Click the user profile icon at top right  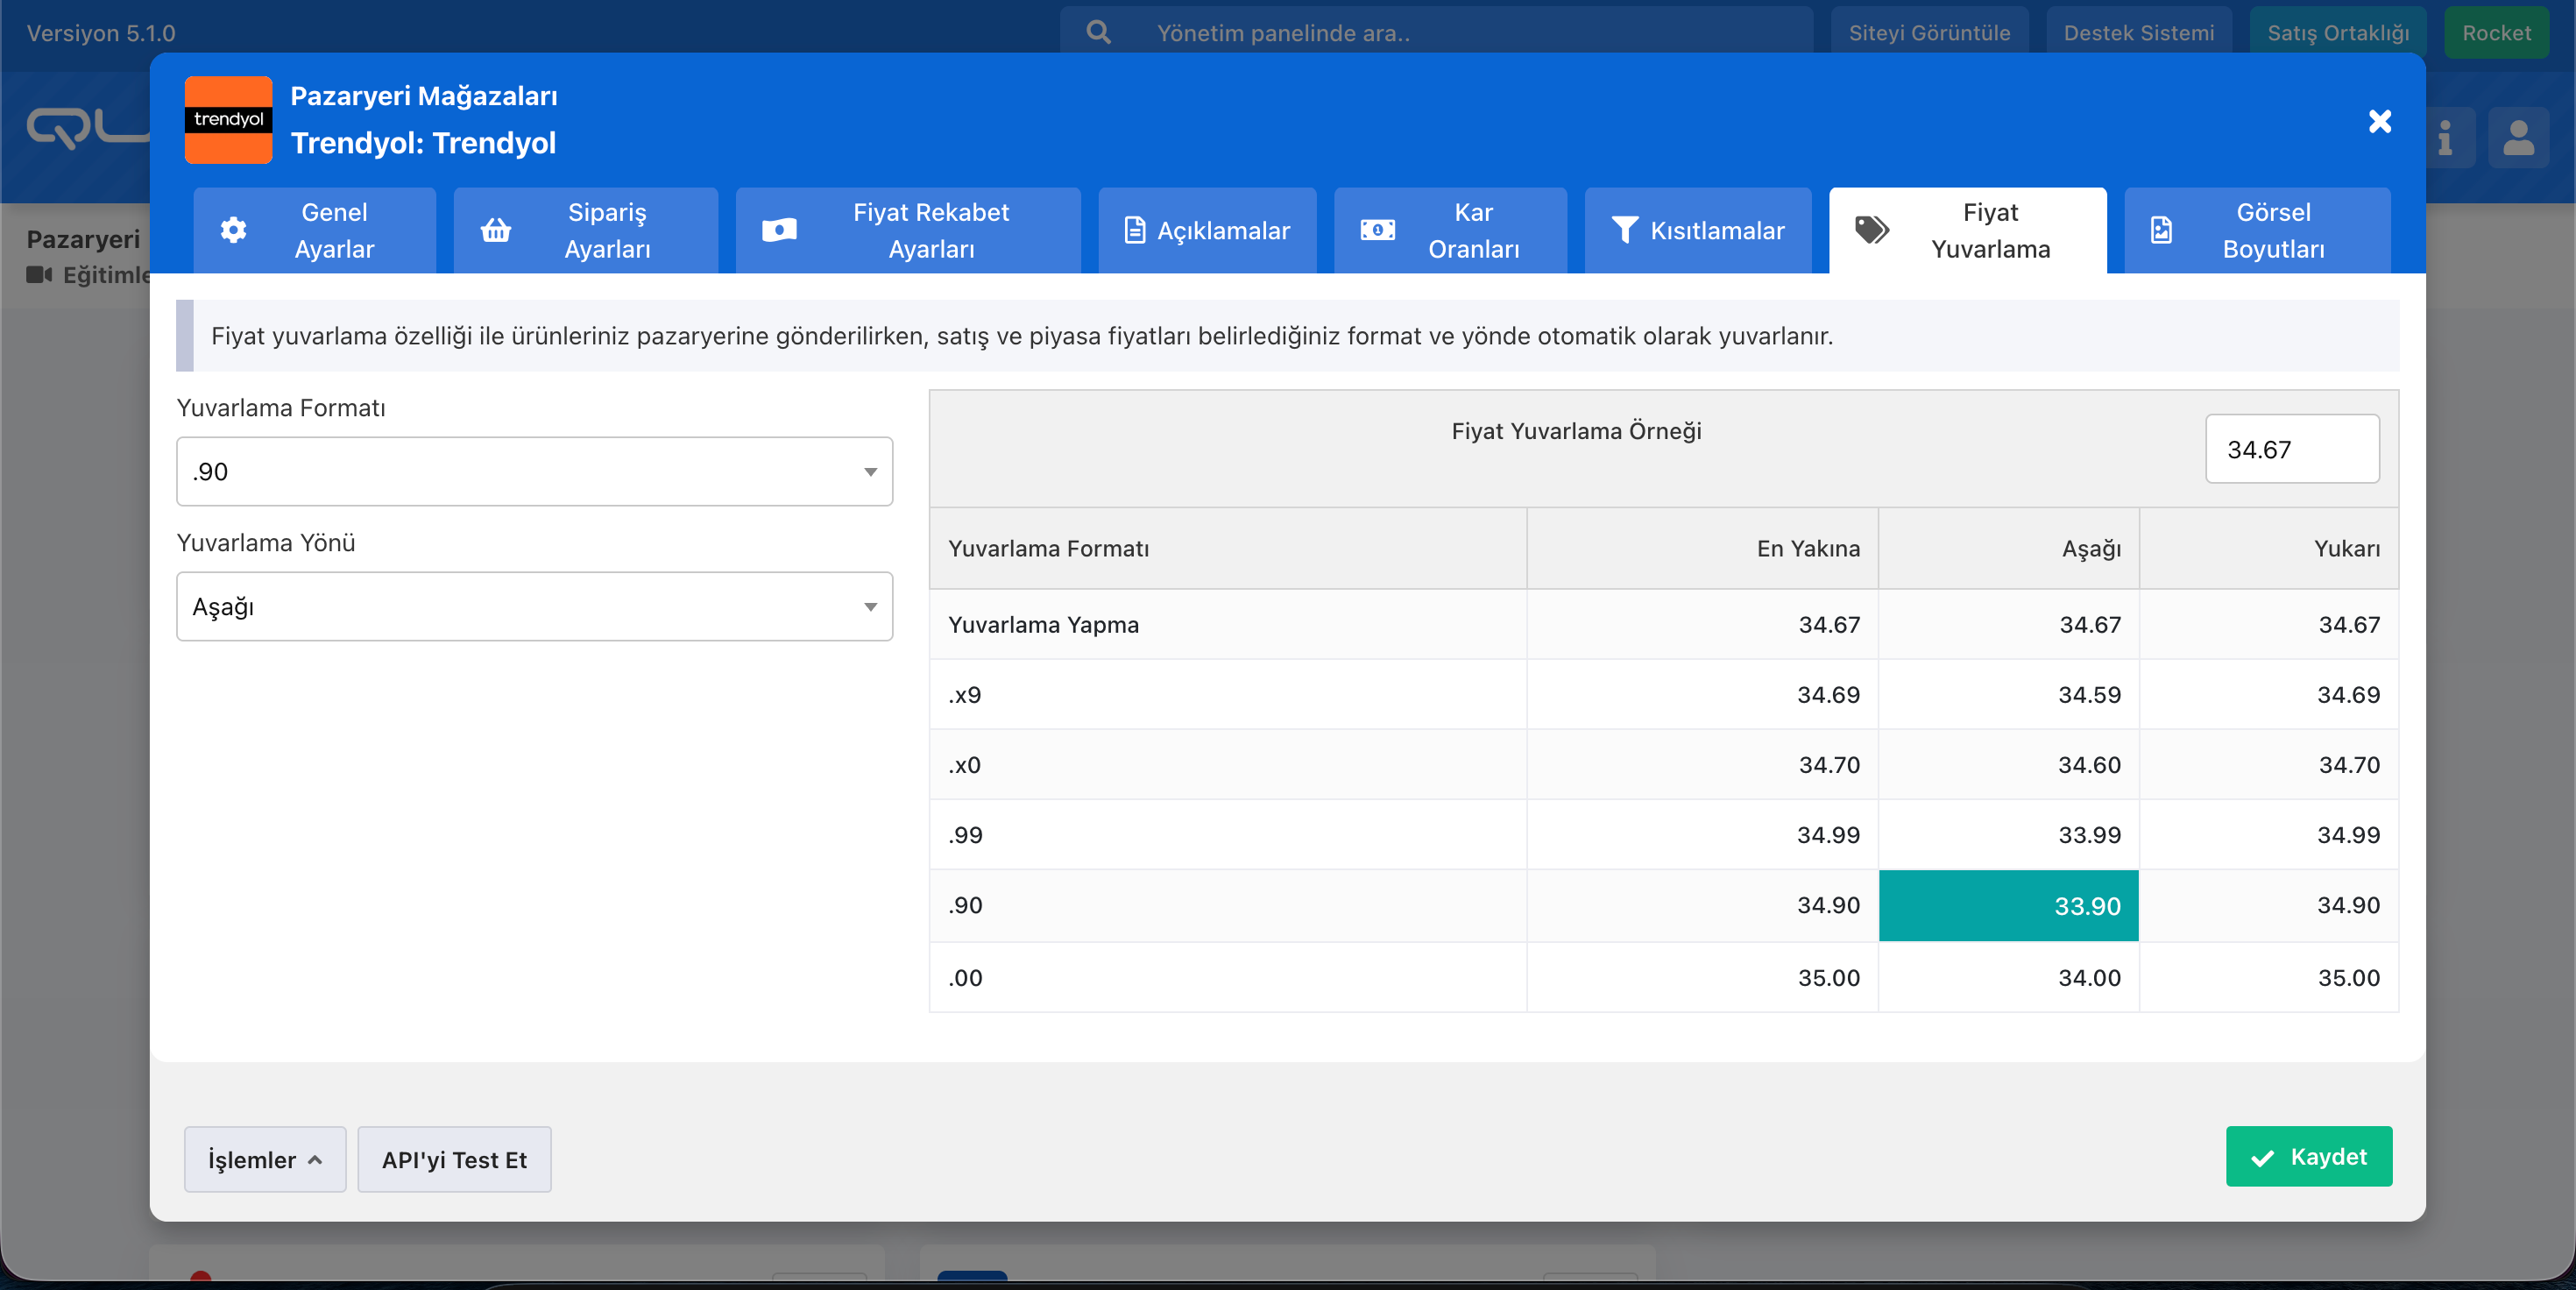[x=2518, y=137]
